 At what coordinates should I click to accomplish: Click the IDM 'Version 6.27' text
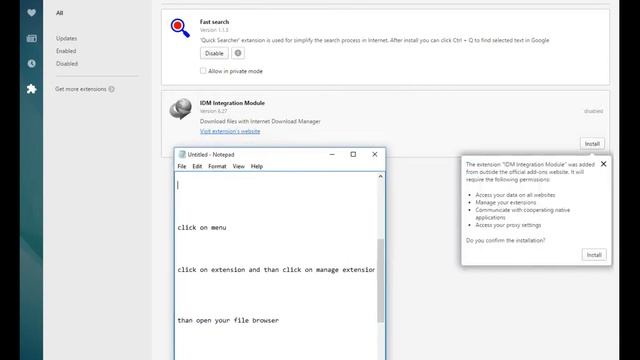(x=213, y=111)
